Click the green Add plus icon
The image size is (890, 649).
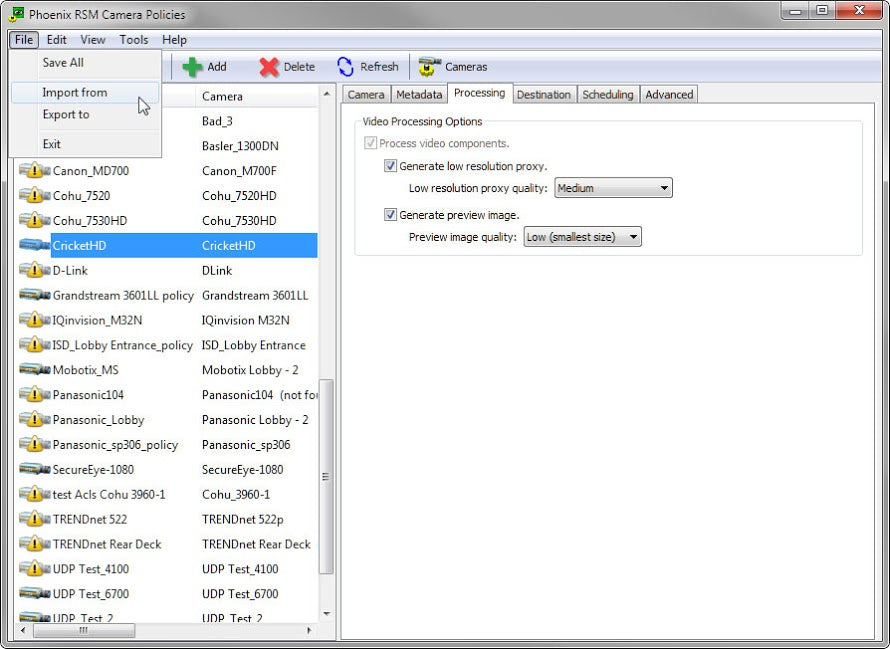[x=193, y=67]
